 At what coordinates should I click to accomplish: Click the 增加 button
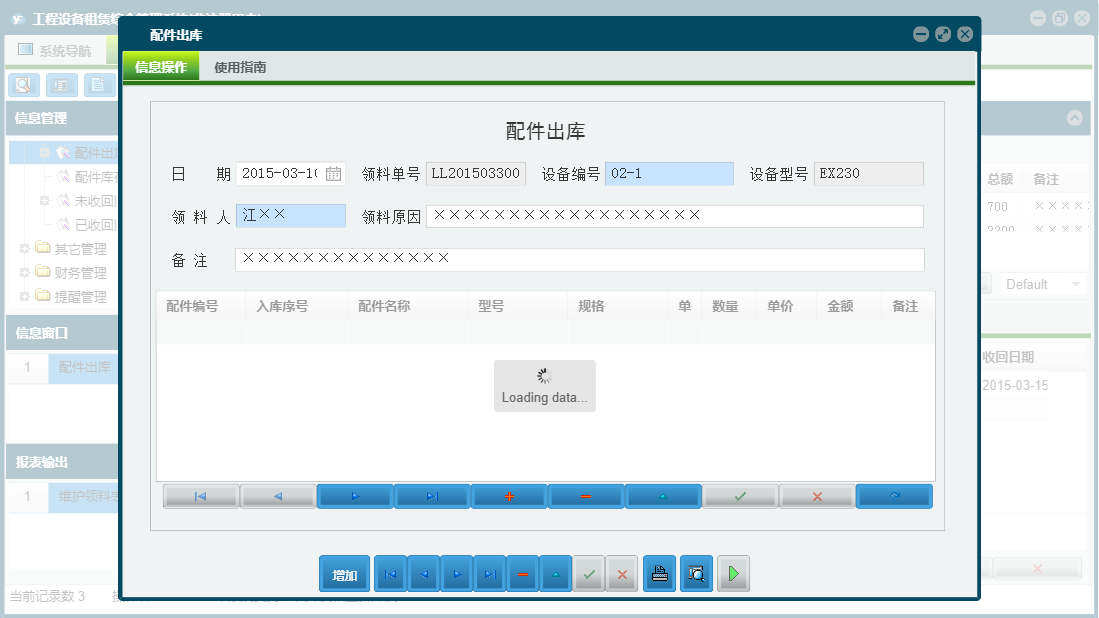point(344,573)
